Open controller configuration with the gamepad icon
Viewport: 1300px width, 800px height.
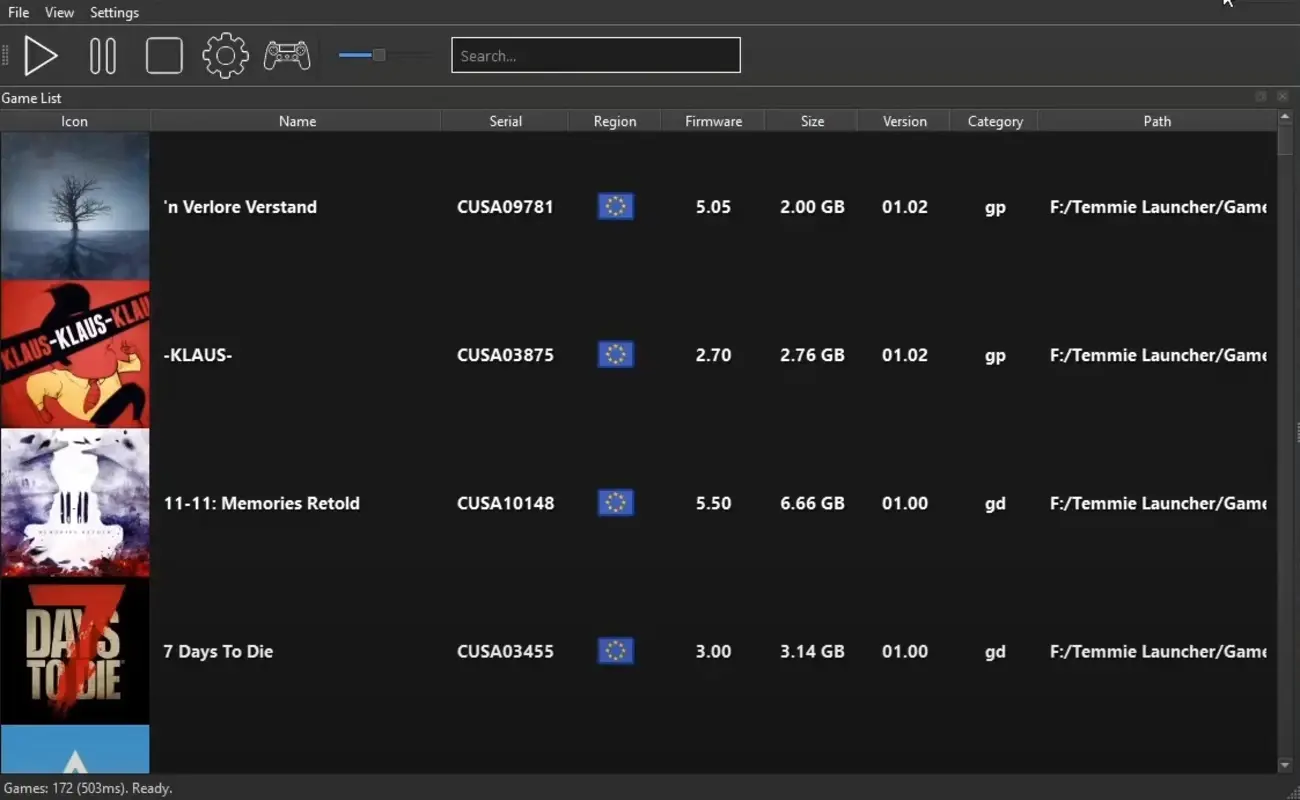click(287, 55)
